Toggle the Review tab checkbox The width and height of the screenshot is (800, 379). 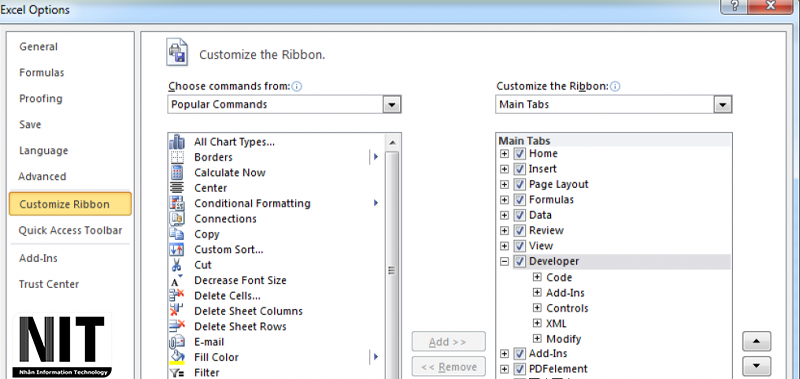tap(519, 231)
